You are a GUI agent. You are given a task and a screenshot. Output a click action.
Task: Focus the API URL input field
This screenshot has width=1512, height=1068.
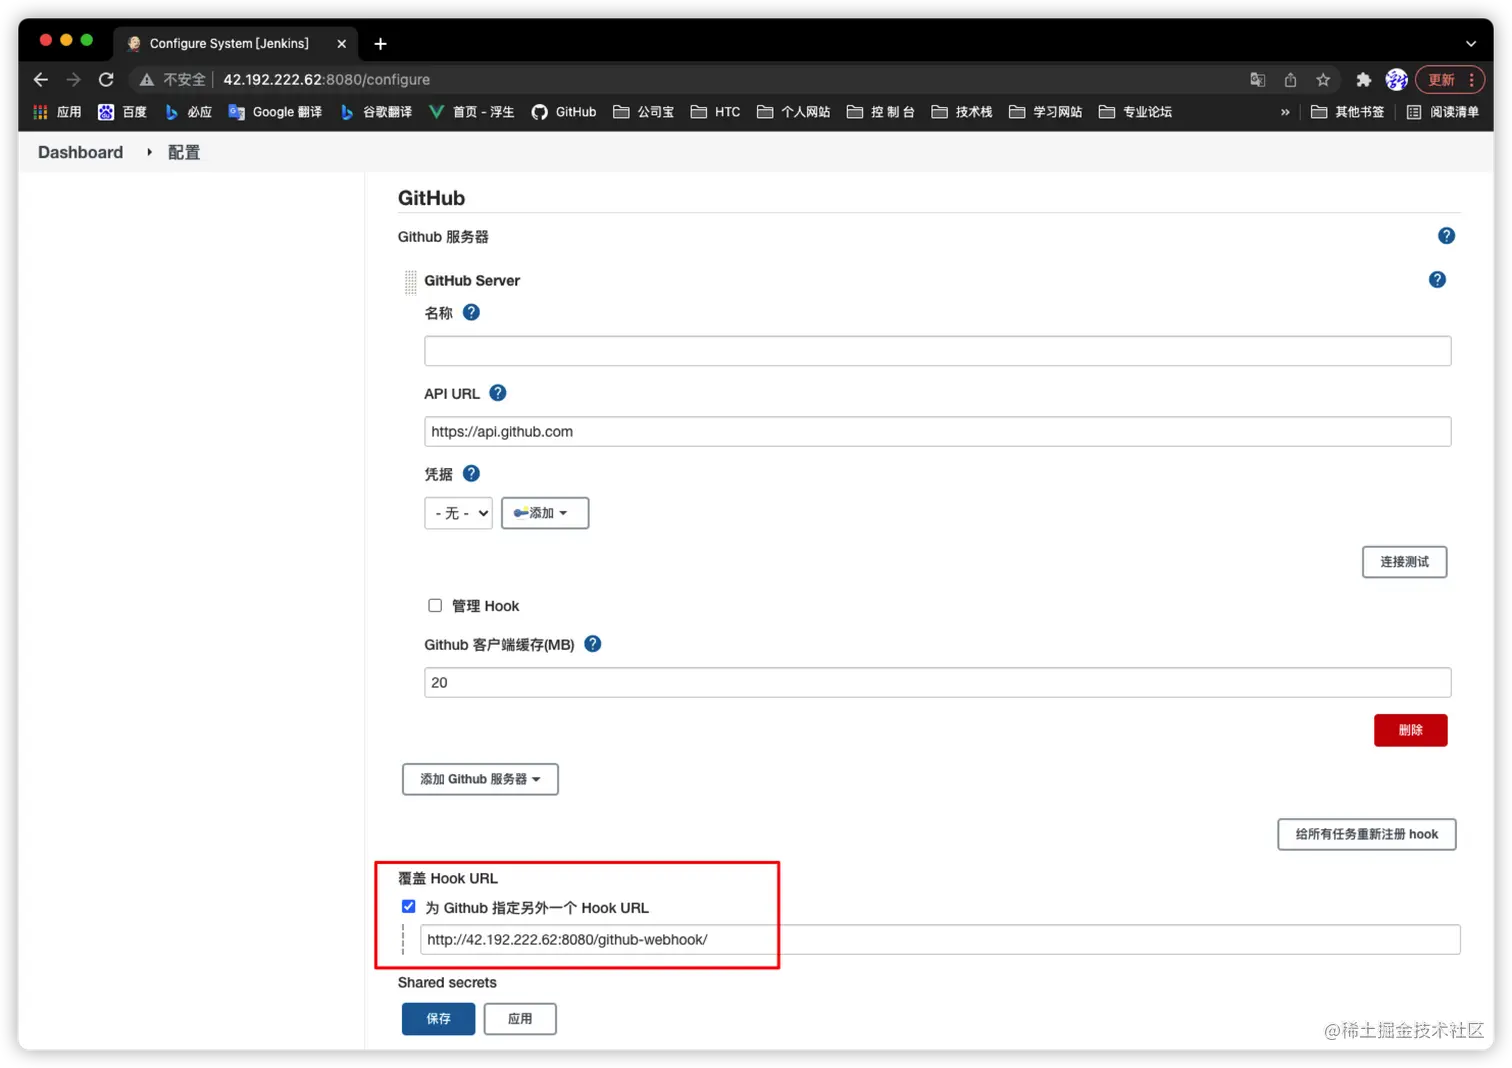pos(937,431)
